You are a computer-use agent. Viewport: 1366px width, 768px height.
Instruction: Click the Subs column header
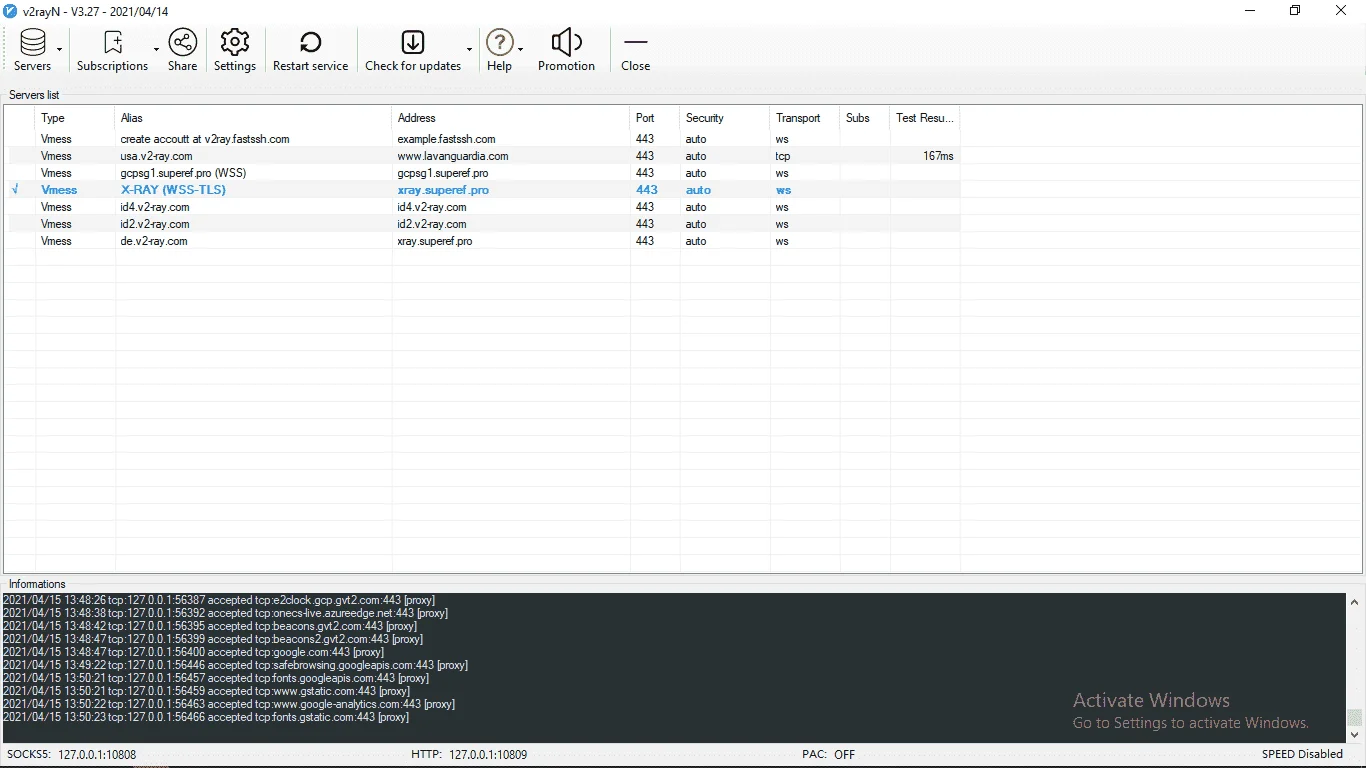865,118
